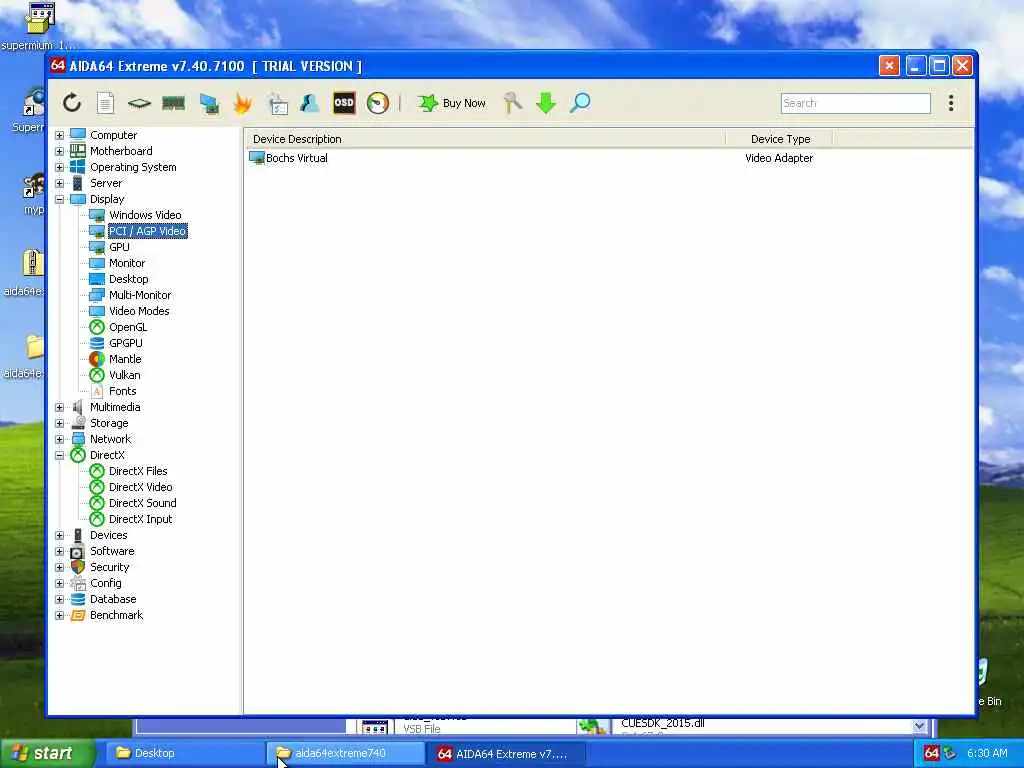Viewport: 1024px width, 768px height.
Task: Click the magnifier search icon
Action: point(579,103)
